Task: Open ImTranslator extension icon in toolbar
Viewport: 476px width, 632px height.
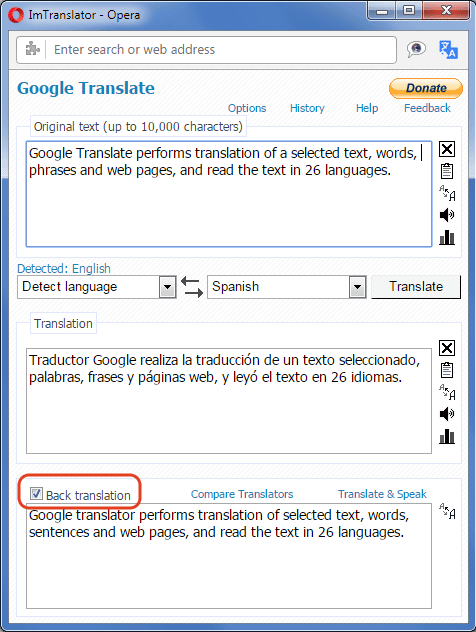Action: (x=448, y=50)
